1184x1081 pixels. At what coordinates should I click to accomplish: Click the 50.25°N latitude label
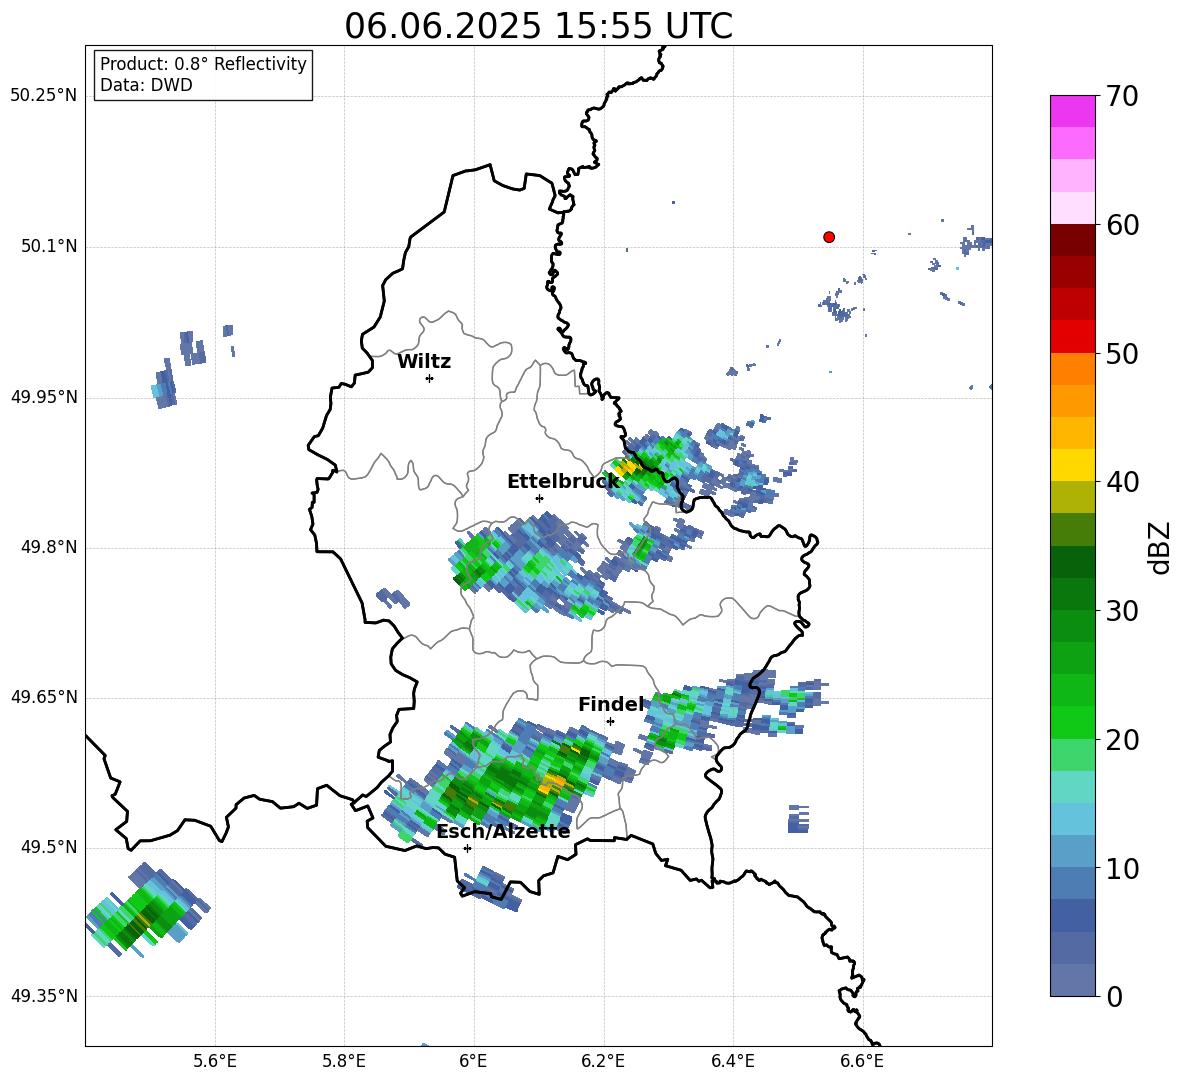tap(44, 96)
